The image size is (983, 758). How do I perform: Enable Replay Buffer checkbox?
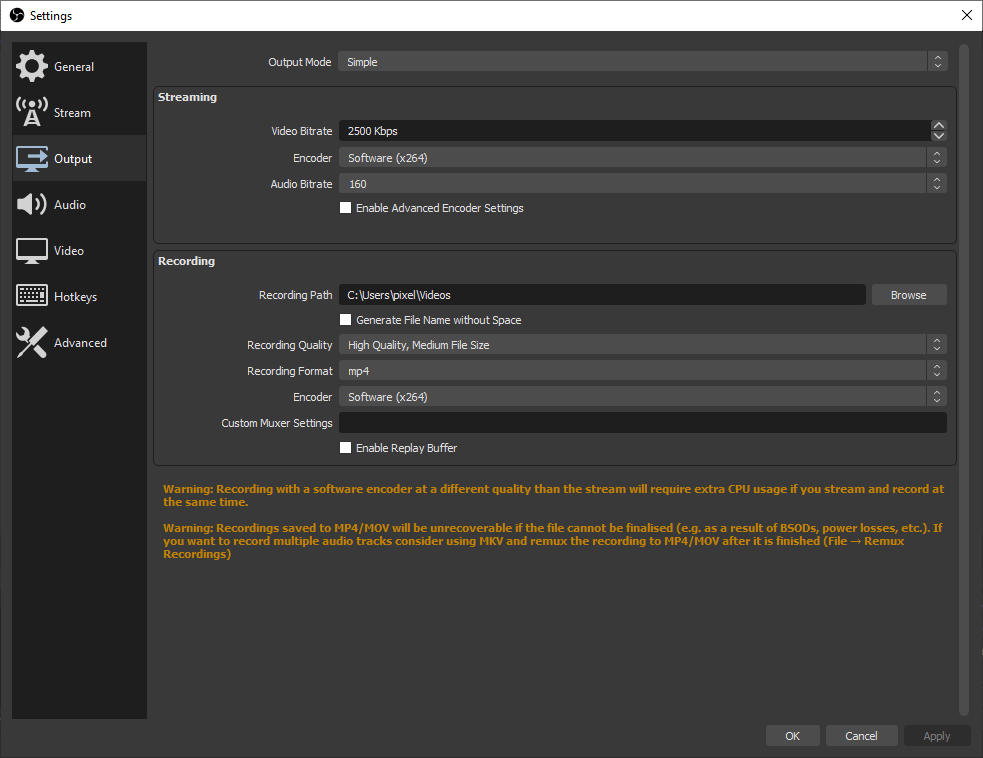[345, 448]
